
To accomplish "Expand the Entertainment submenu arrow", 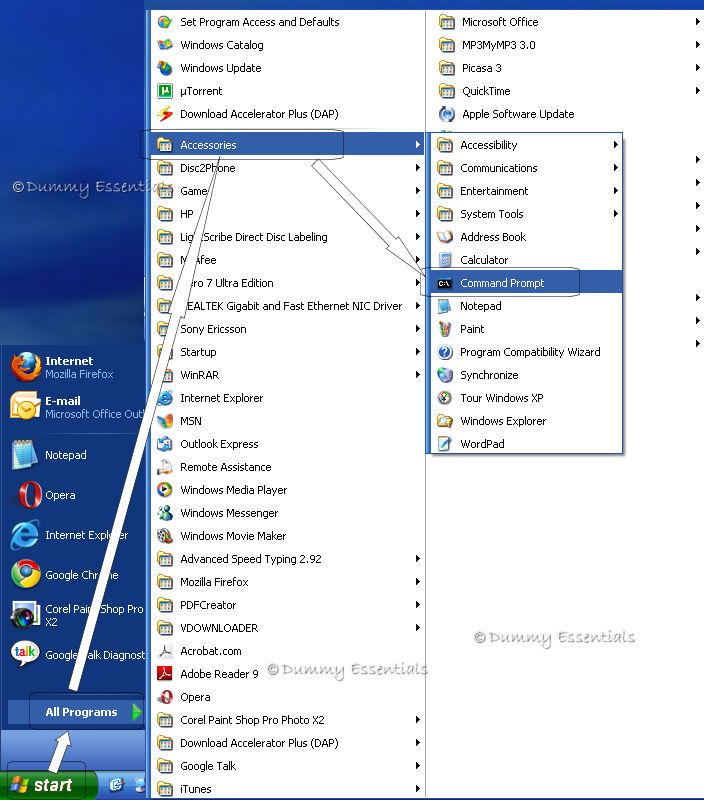I will coord(615,191).
